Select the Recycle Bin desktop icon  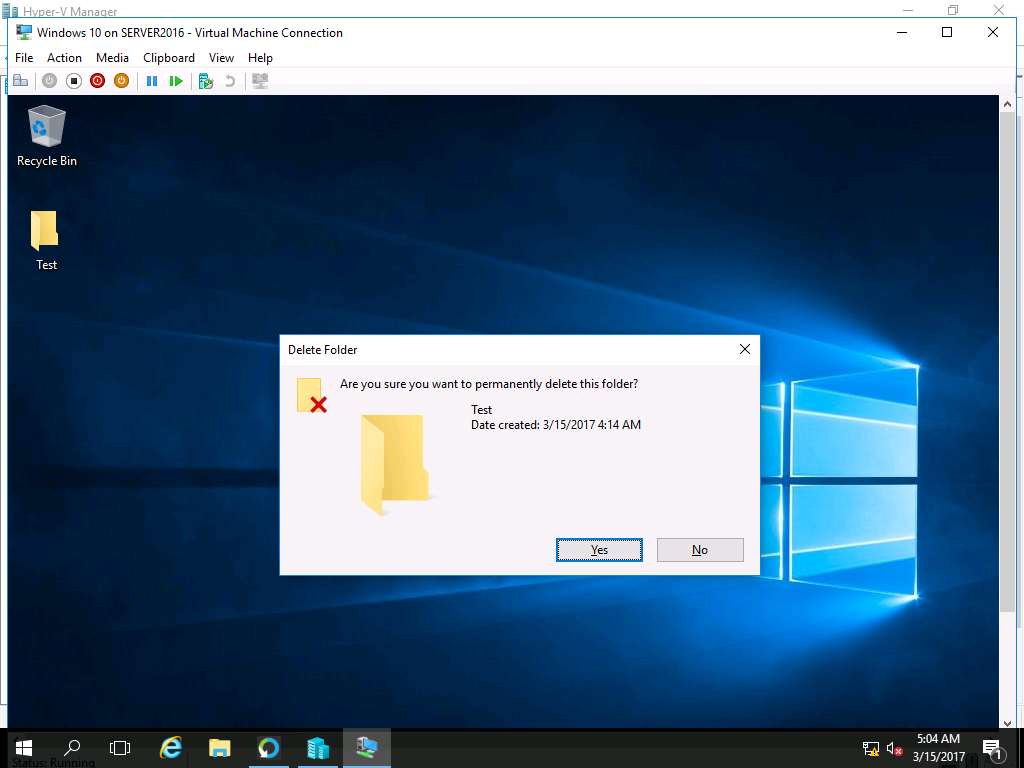coord(46,136)
